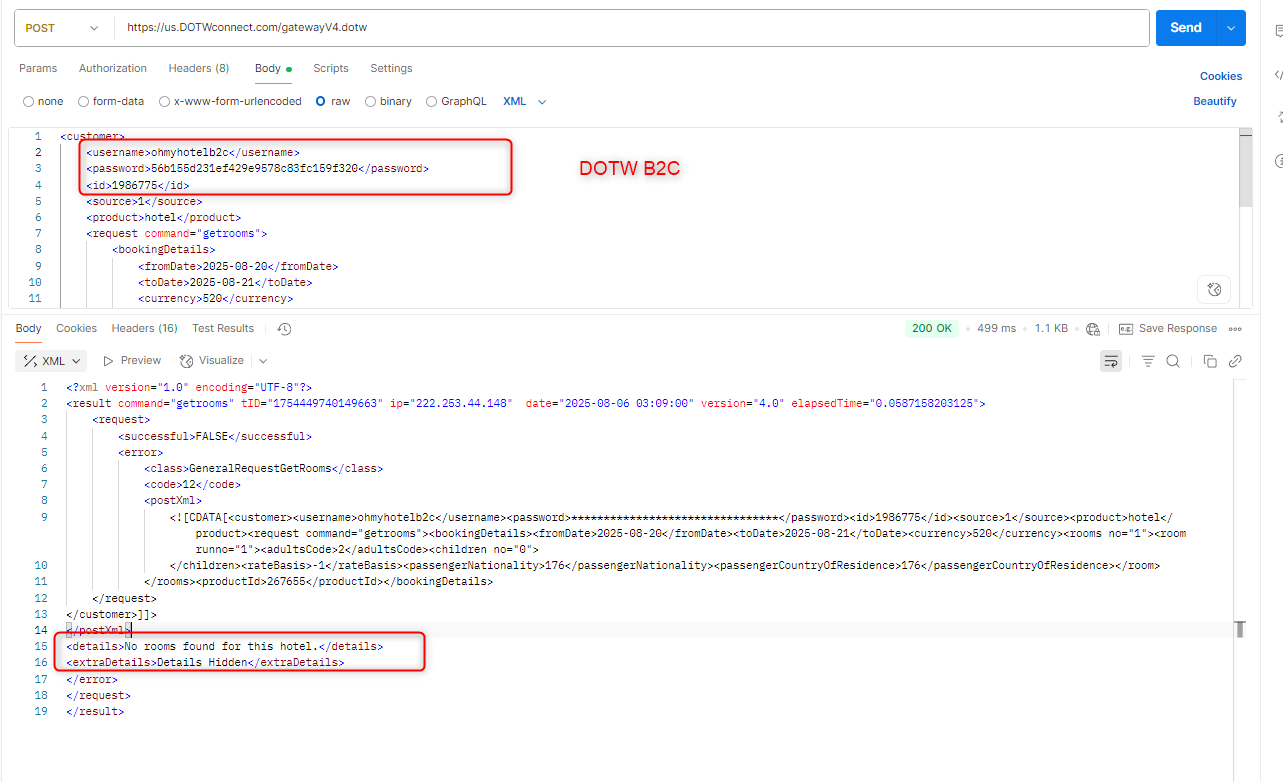Screen dimensions: 1283x782
Task: Copy the response body to clipboard
Action: click(x=1210, y=361)
